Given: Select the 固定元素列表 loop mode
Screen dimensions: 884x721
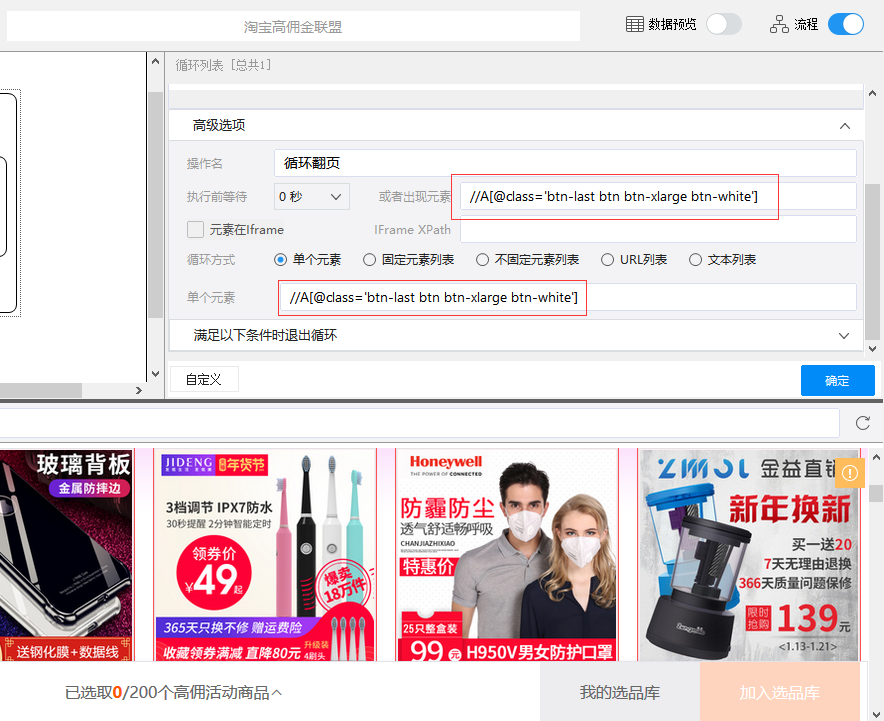Looking at the screenshot, I should [369, 260].
